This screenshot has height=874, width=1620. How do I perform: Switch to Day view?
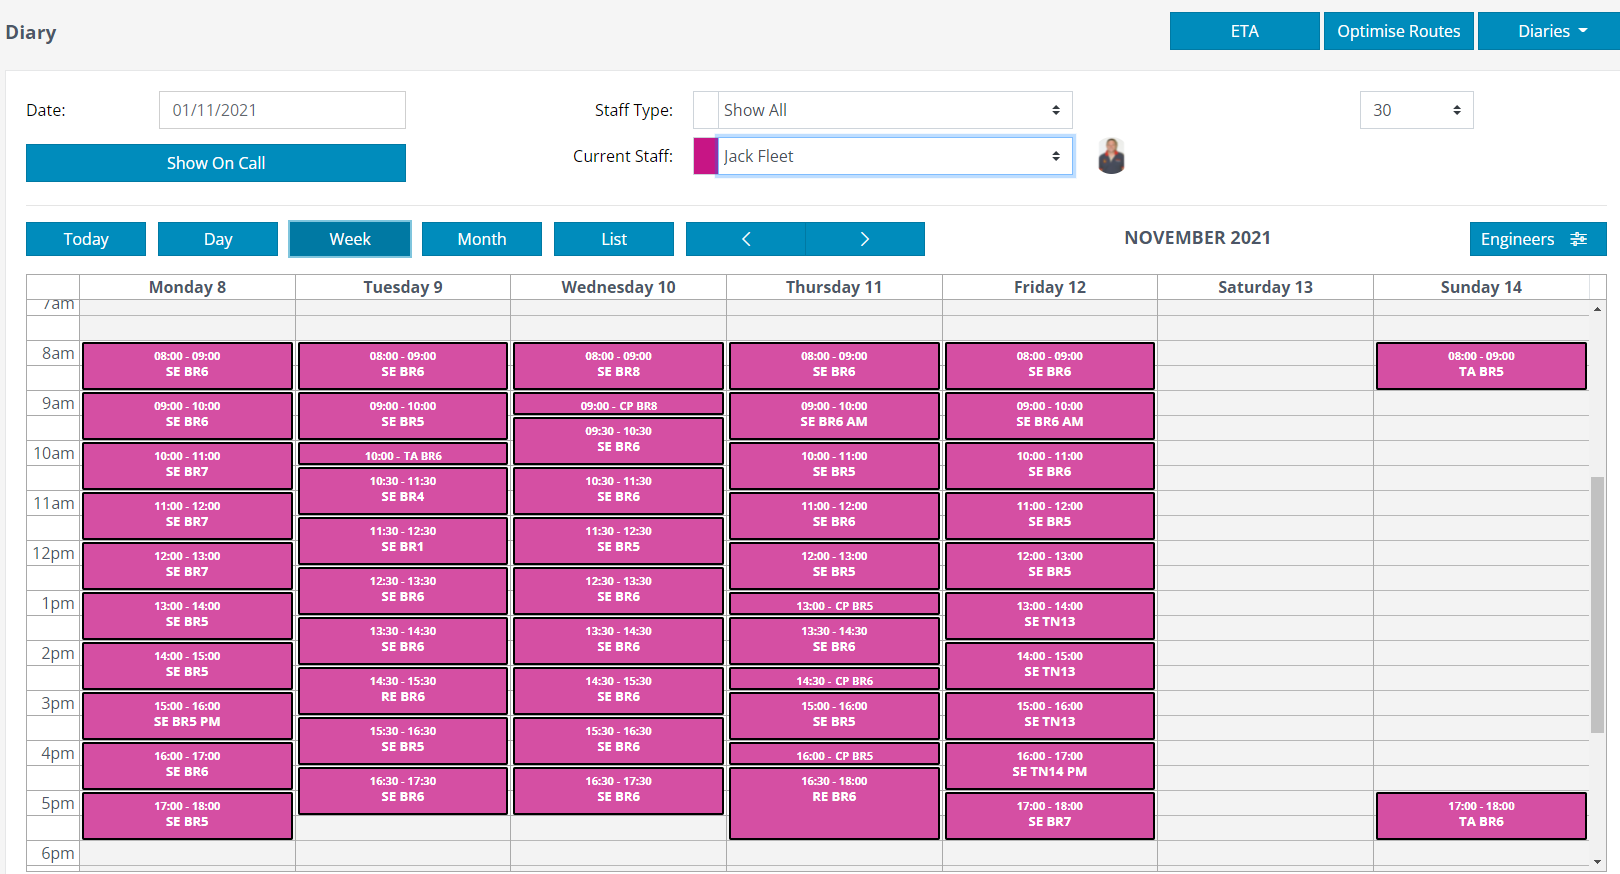218,239
